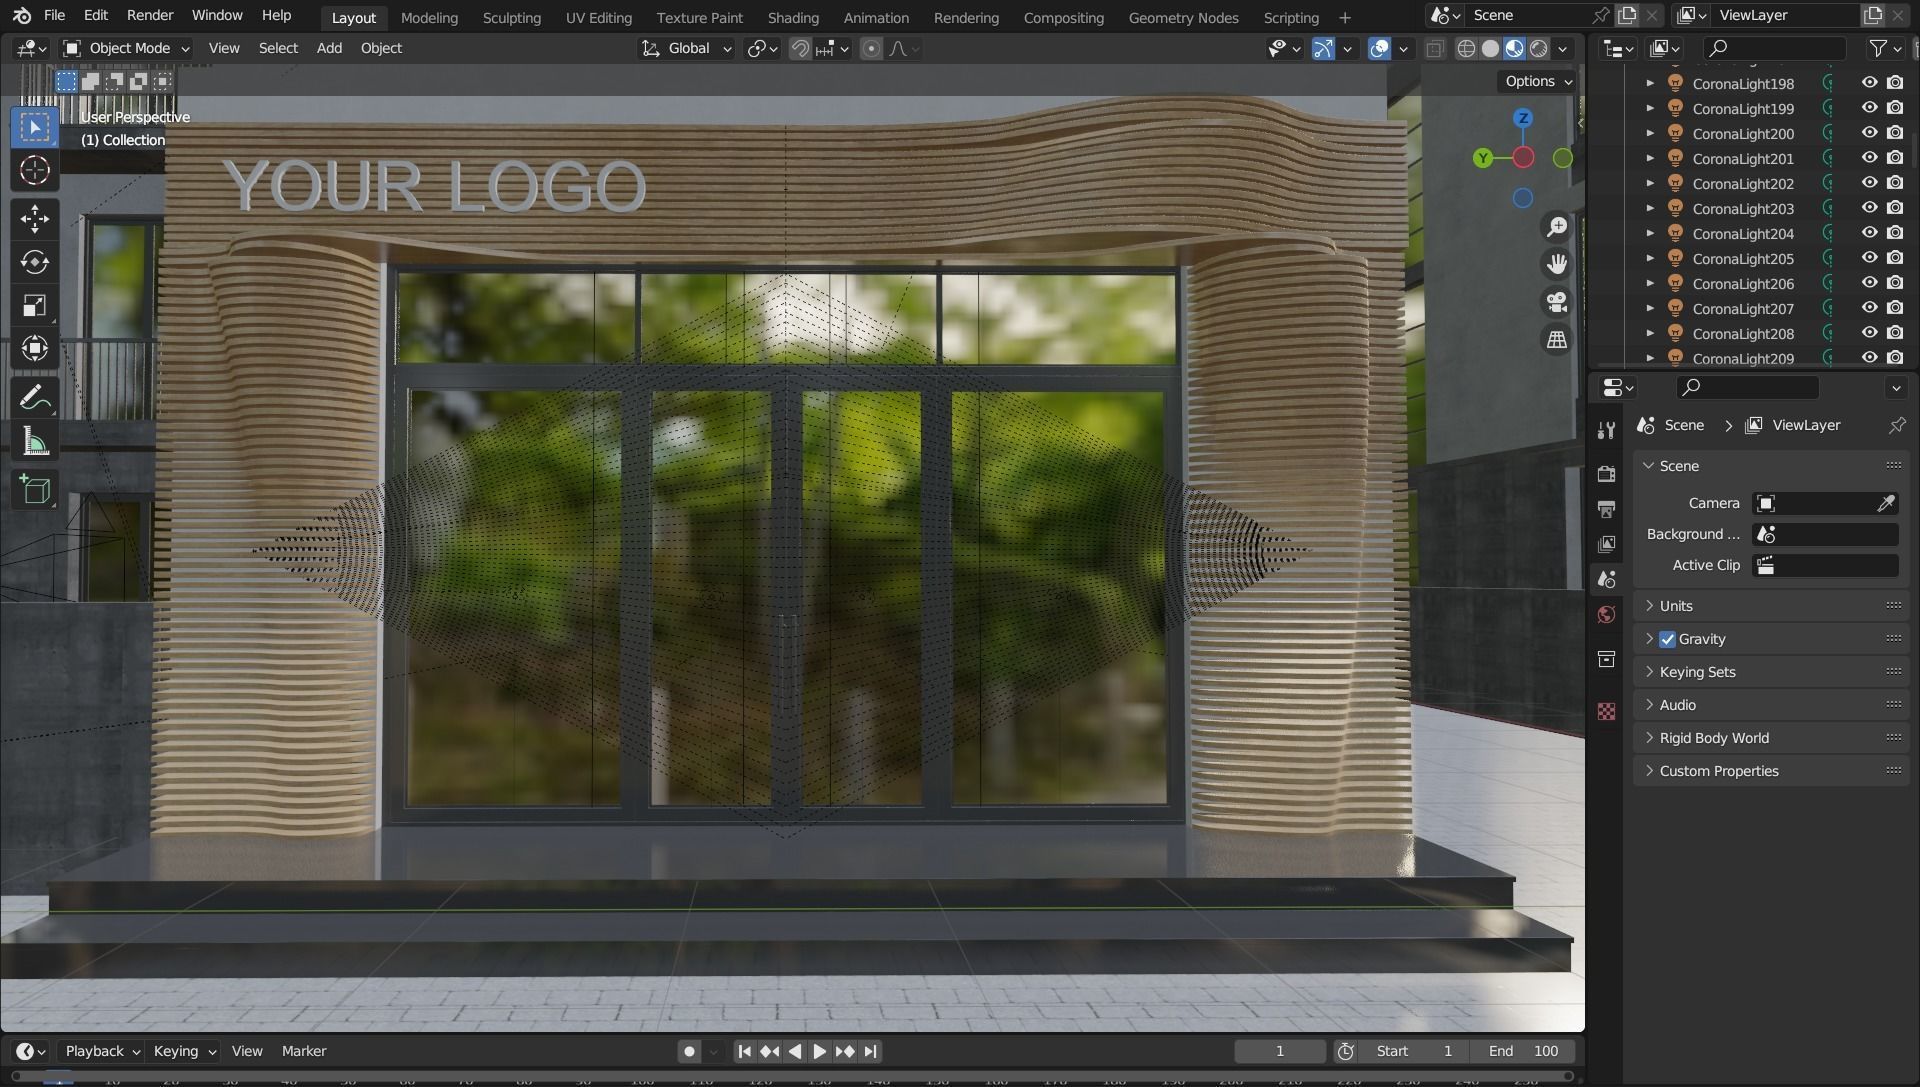Viewport: 1920px width, 1087px height.
Task: Hide CoronaLight203 in viewport
Action: tap(1868, 208)
